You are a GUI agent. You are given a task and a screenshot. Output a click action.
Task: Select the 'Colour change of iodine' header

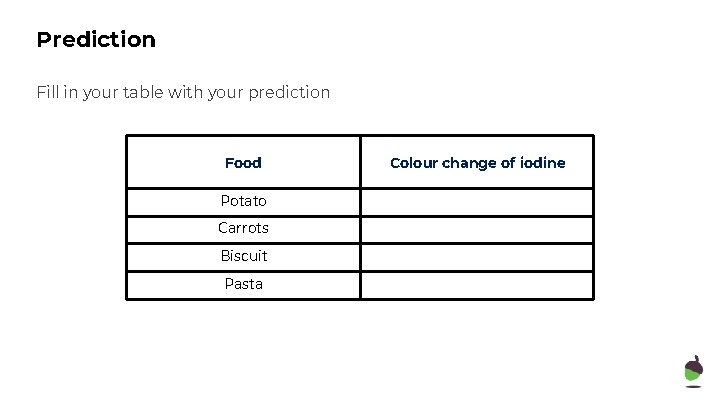[477, 163]
